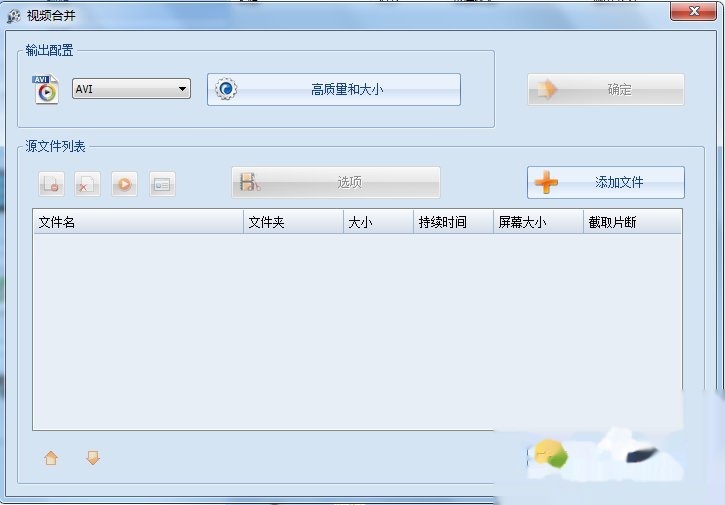Move selected file up with arrow

point(51,458)
